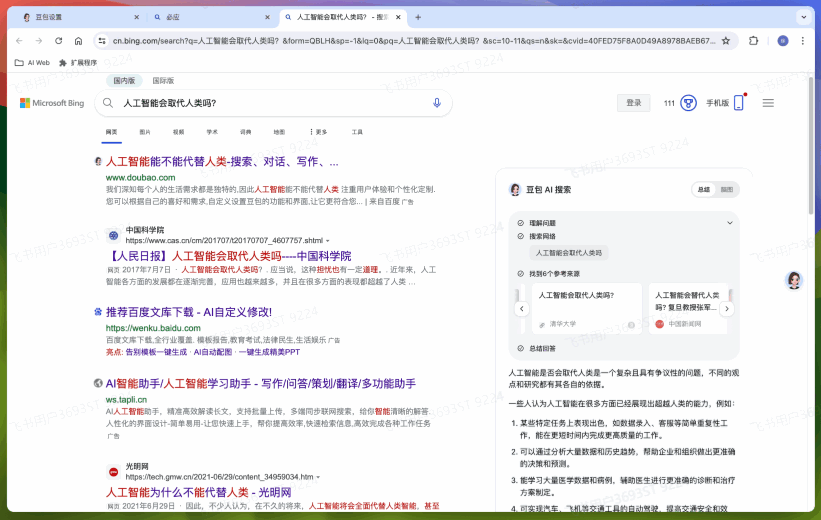Open the 光明网 result about AI replacing humans

198,493
